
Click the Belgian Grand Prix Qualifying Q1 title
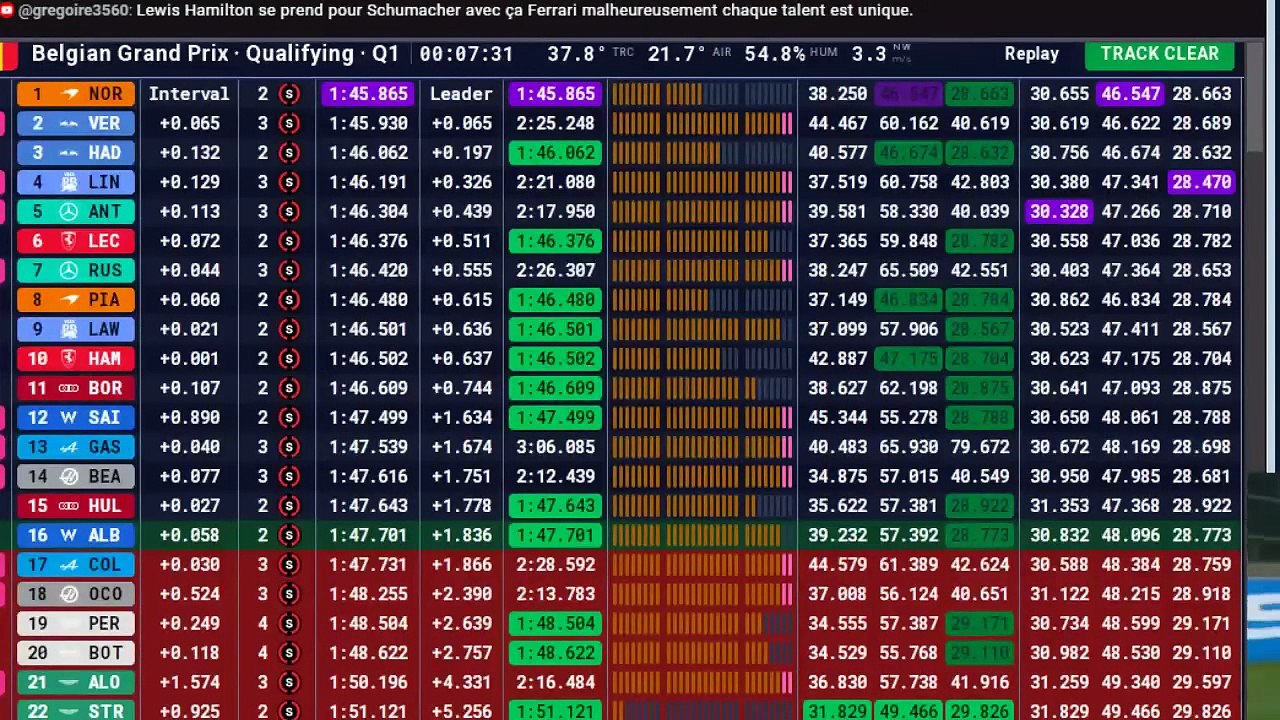(x=215, y=54)
